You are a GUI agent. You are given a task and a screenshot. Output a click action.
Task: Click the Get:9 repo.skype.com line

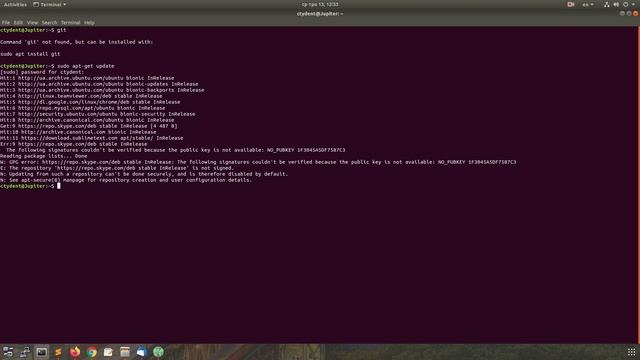pyautogui.click(x=89, y=126)
